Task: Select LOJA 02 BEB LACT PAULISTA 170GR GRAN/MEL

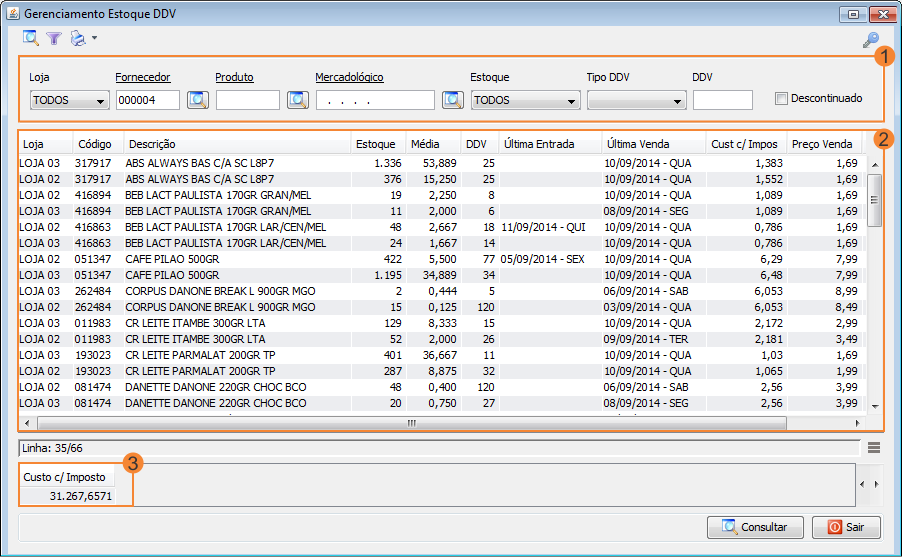Action: pyautogui.click(x=440, y=195)
